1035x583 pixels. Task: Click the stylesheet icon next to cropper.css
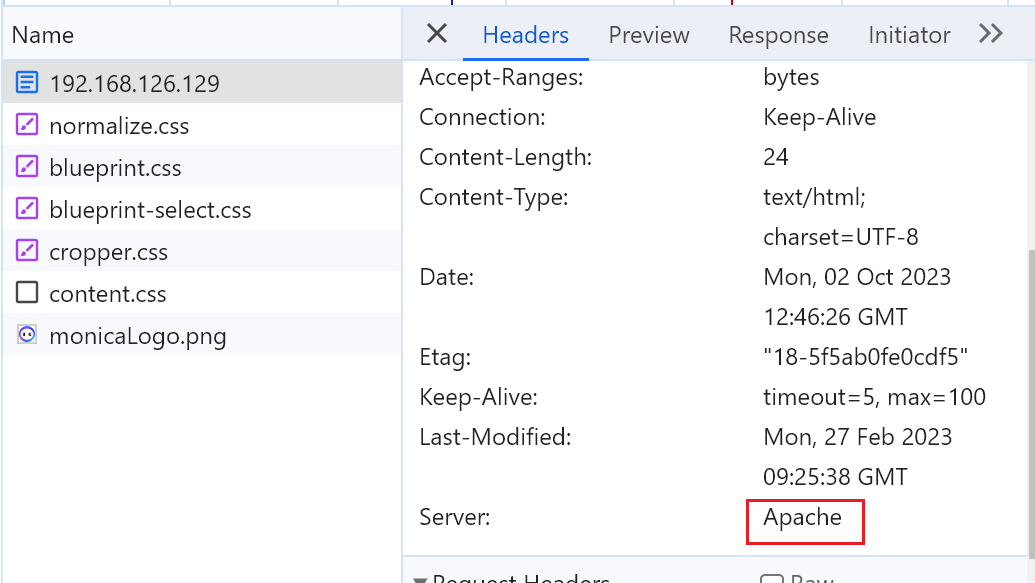(x=27, y=251)
